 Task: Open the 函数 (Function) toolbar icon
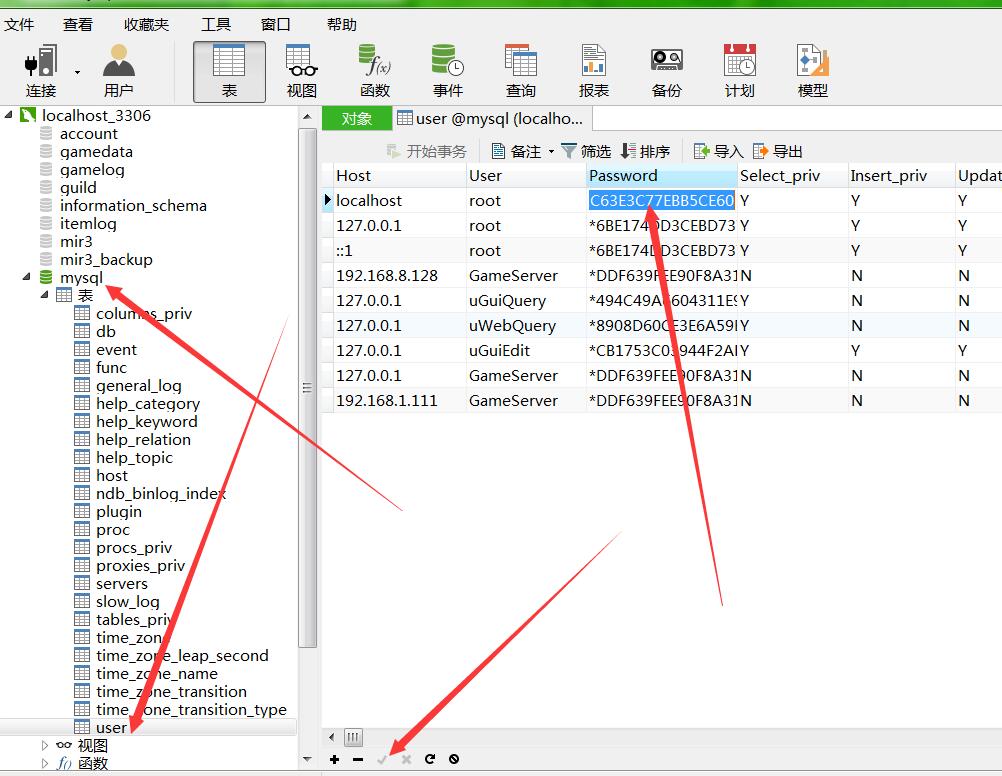[375, 71]
